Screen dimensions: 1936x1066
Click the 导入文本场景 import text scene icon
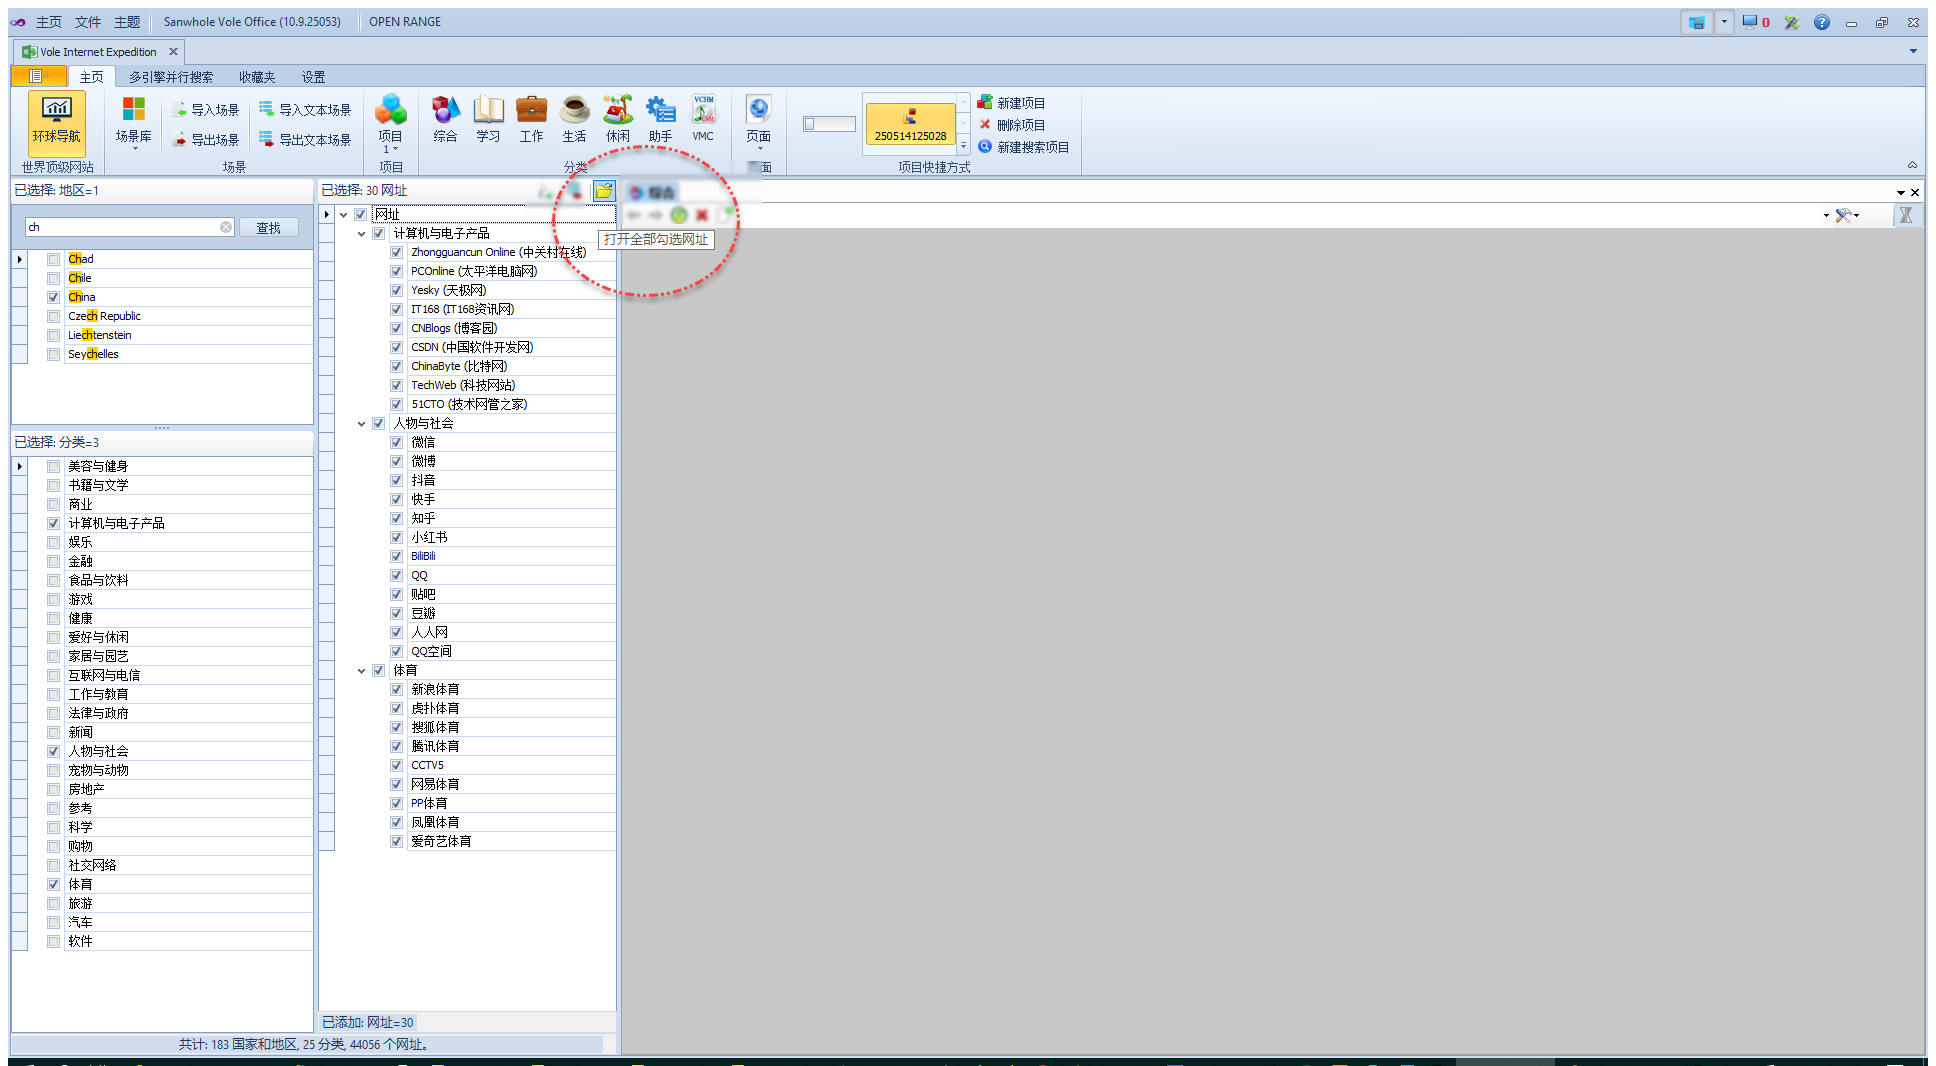(x=267, y=110)
